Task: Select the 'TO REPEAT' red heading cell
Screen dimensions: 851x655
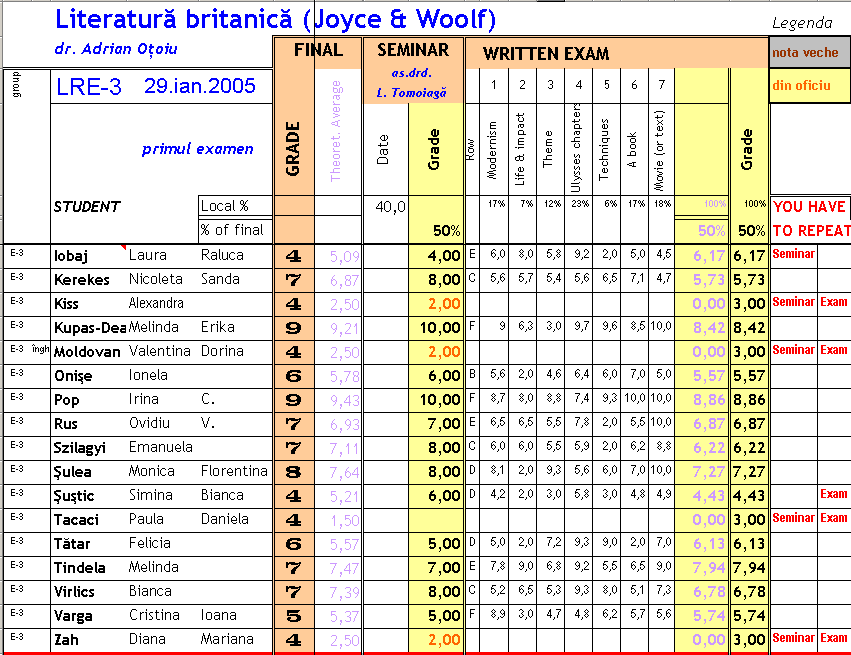Action: point(811,231)
